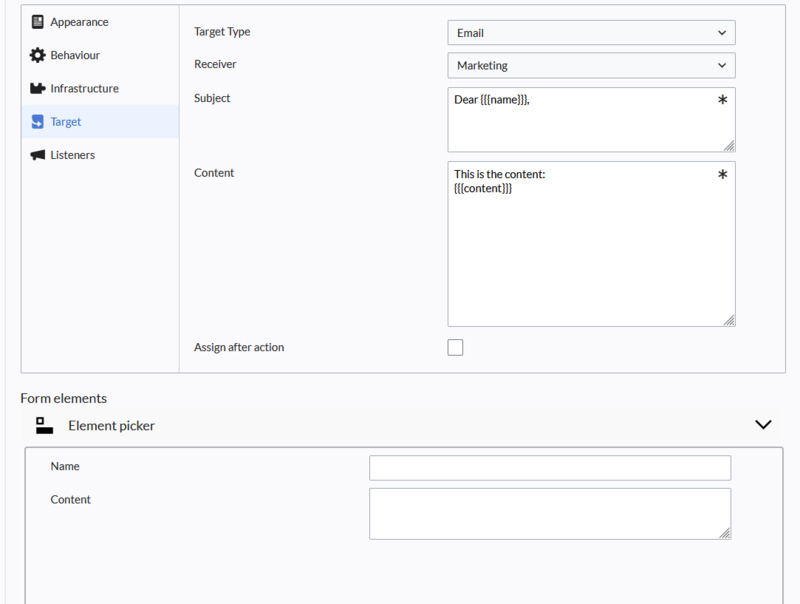Enable the Assign after action checkbox
The width and height of the screenshot is (800, 604).
click(455, 347)
